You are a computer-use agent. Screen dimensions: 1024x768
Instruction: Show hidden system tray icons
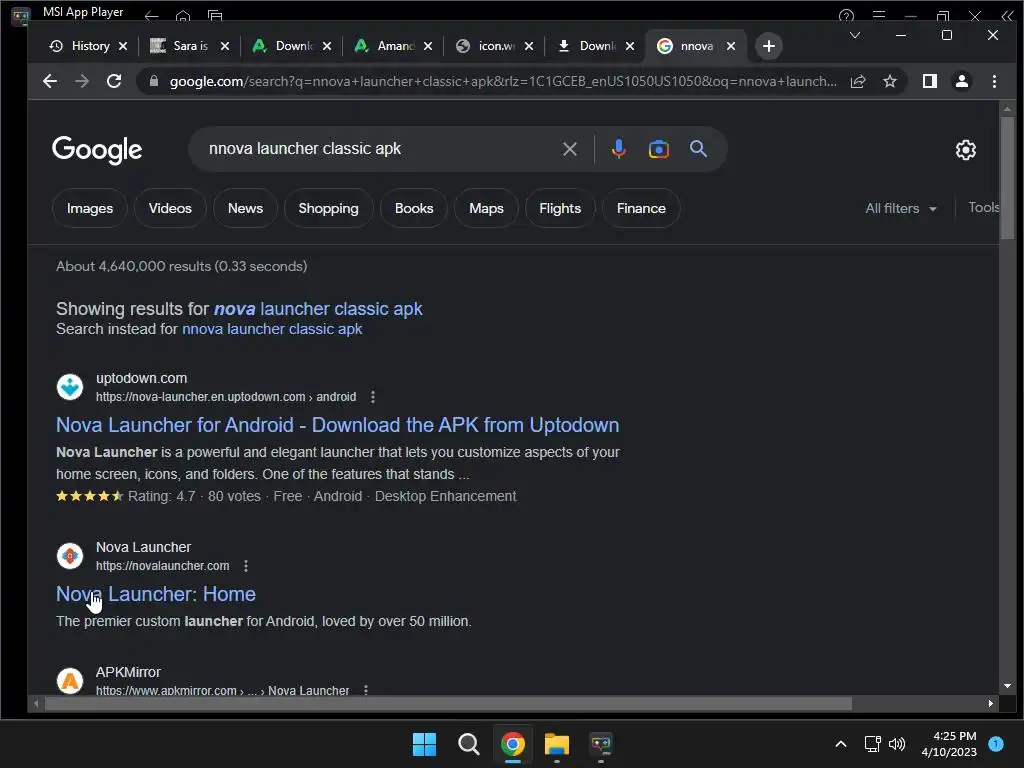point(841,744)
